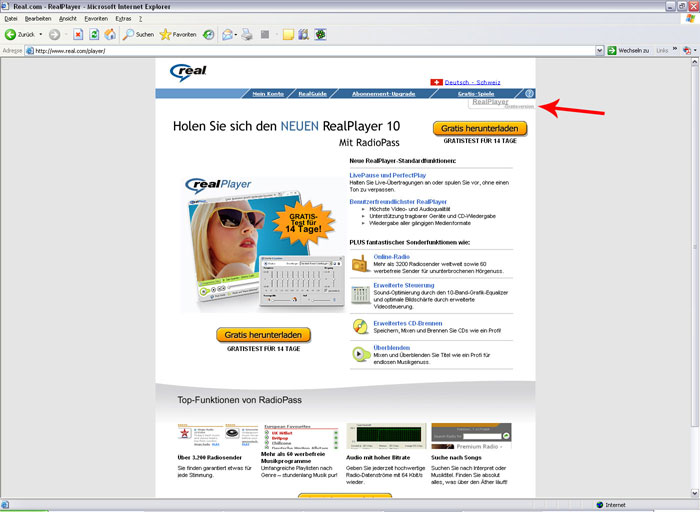This screenshot has height=512, width=700.
Task: Open the media/history green globe icon
Action: click(x=208, y=34)
